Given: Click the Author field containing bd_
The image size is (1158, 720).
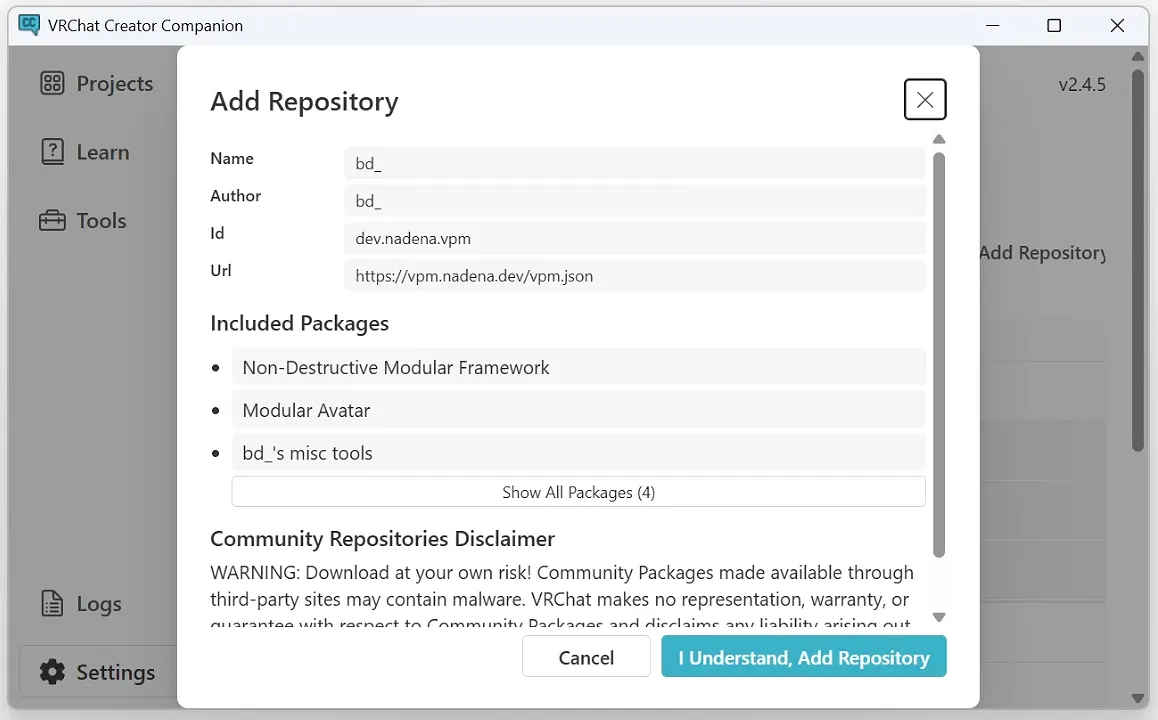Looking at the screenshot, I should coord(634,201).
